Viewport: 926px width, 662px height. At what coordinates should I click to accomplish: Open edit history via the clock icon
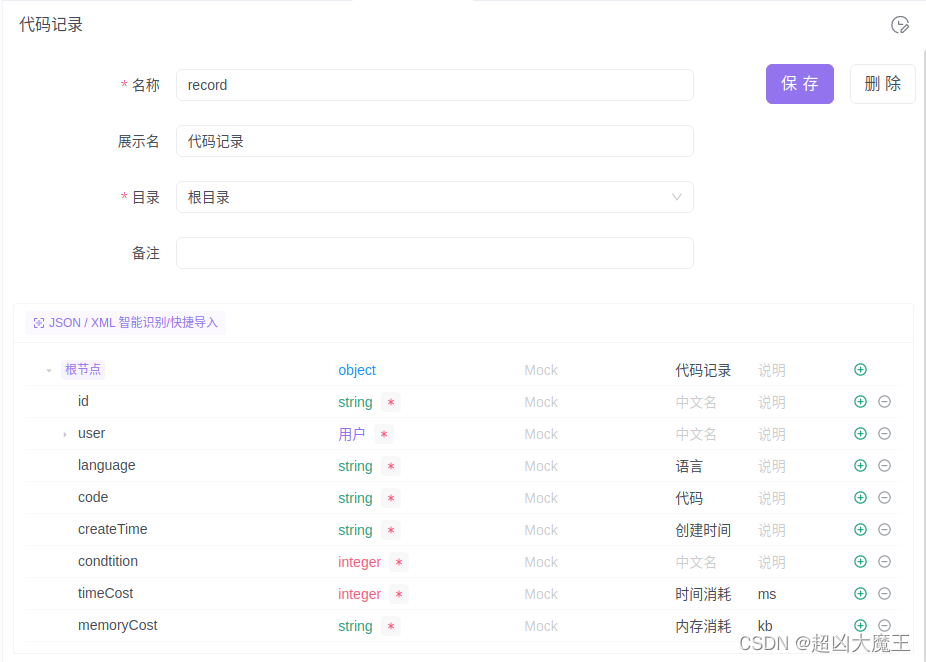coord(899,25)
